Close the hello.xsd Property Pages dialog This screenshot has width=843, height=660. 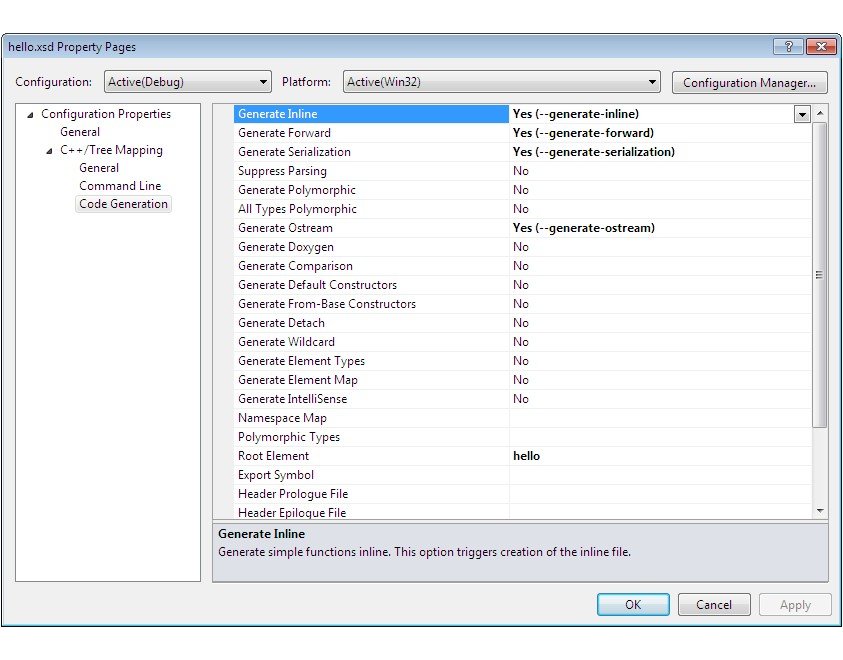click(x=821, y=47)
